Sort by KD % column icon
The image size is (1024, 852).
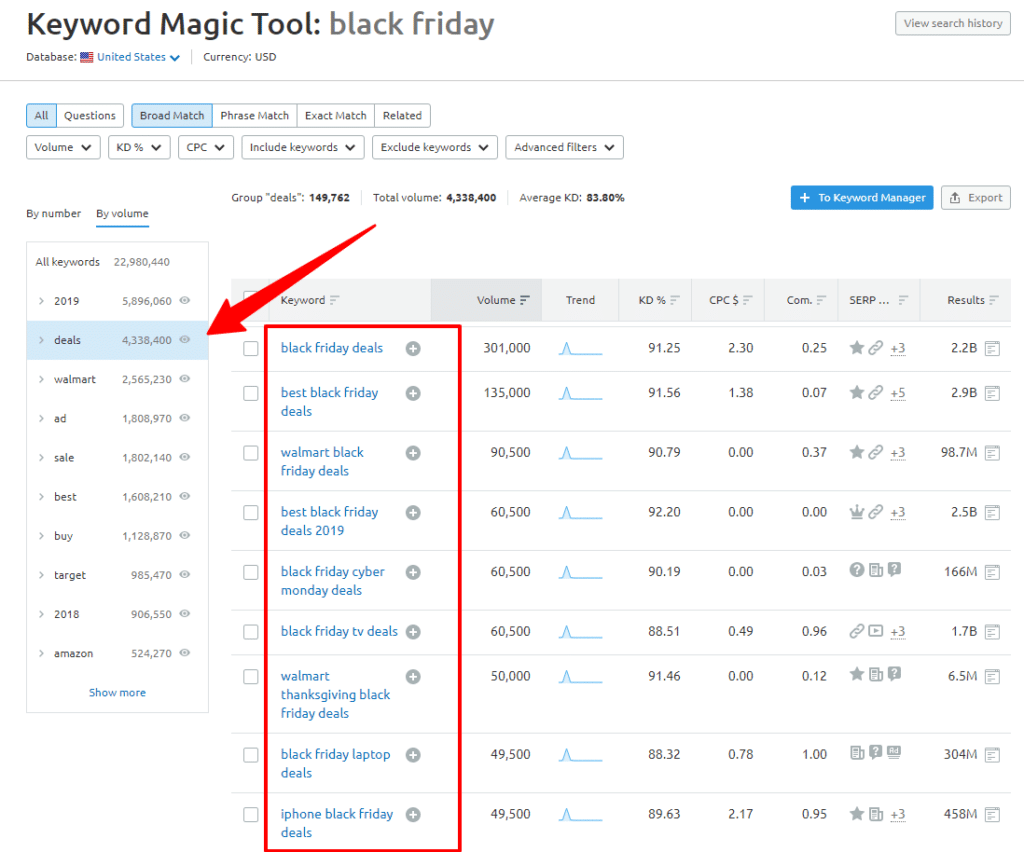[675, 300]
